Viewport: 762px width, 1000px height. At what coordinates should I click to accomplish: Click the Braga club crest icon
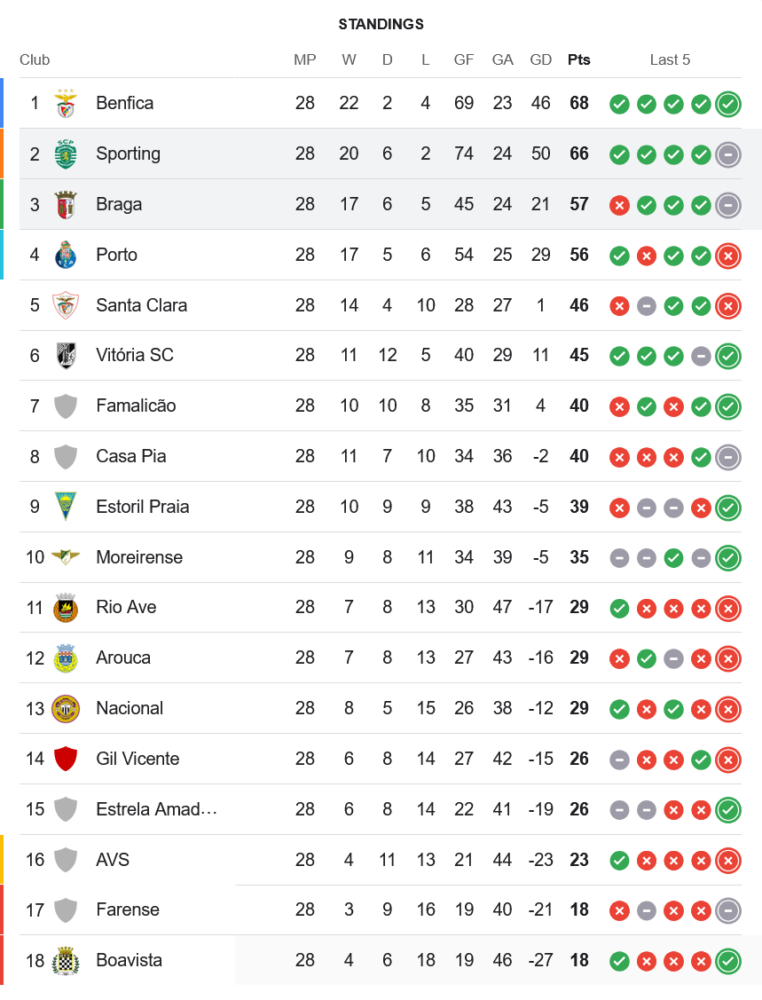pos(66,204)
